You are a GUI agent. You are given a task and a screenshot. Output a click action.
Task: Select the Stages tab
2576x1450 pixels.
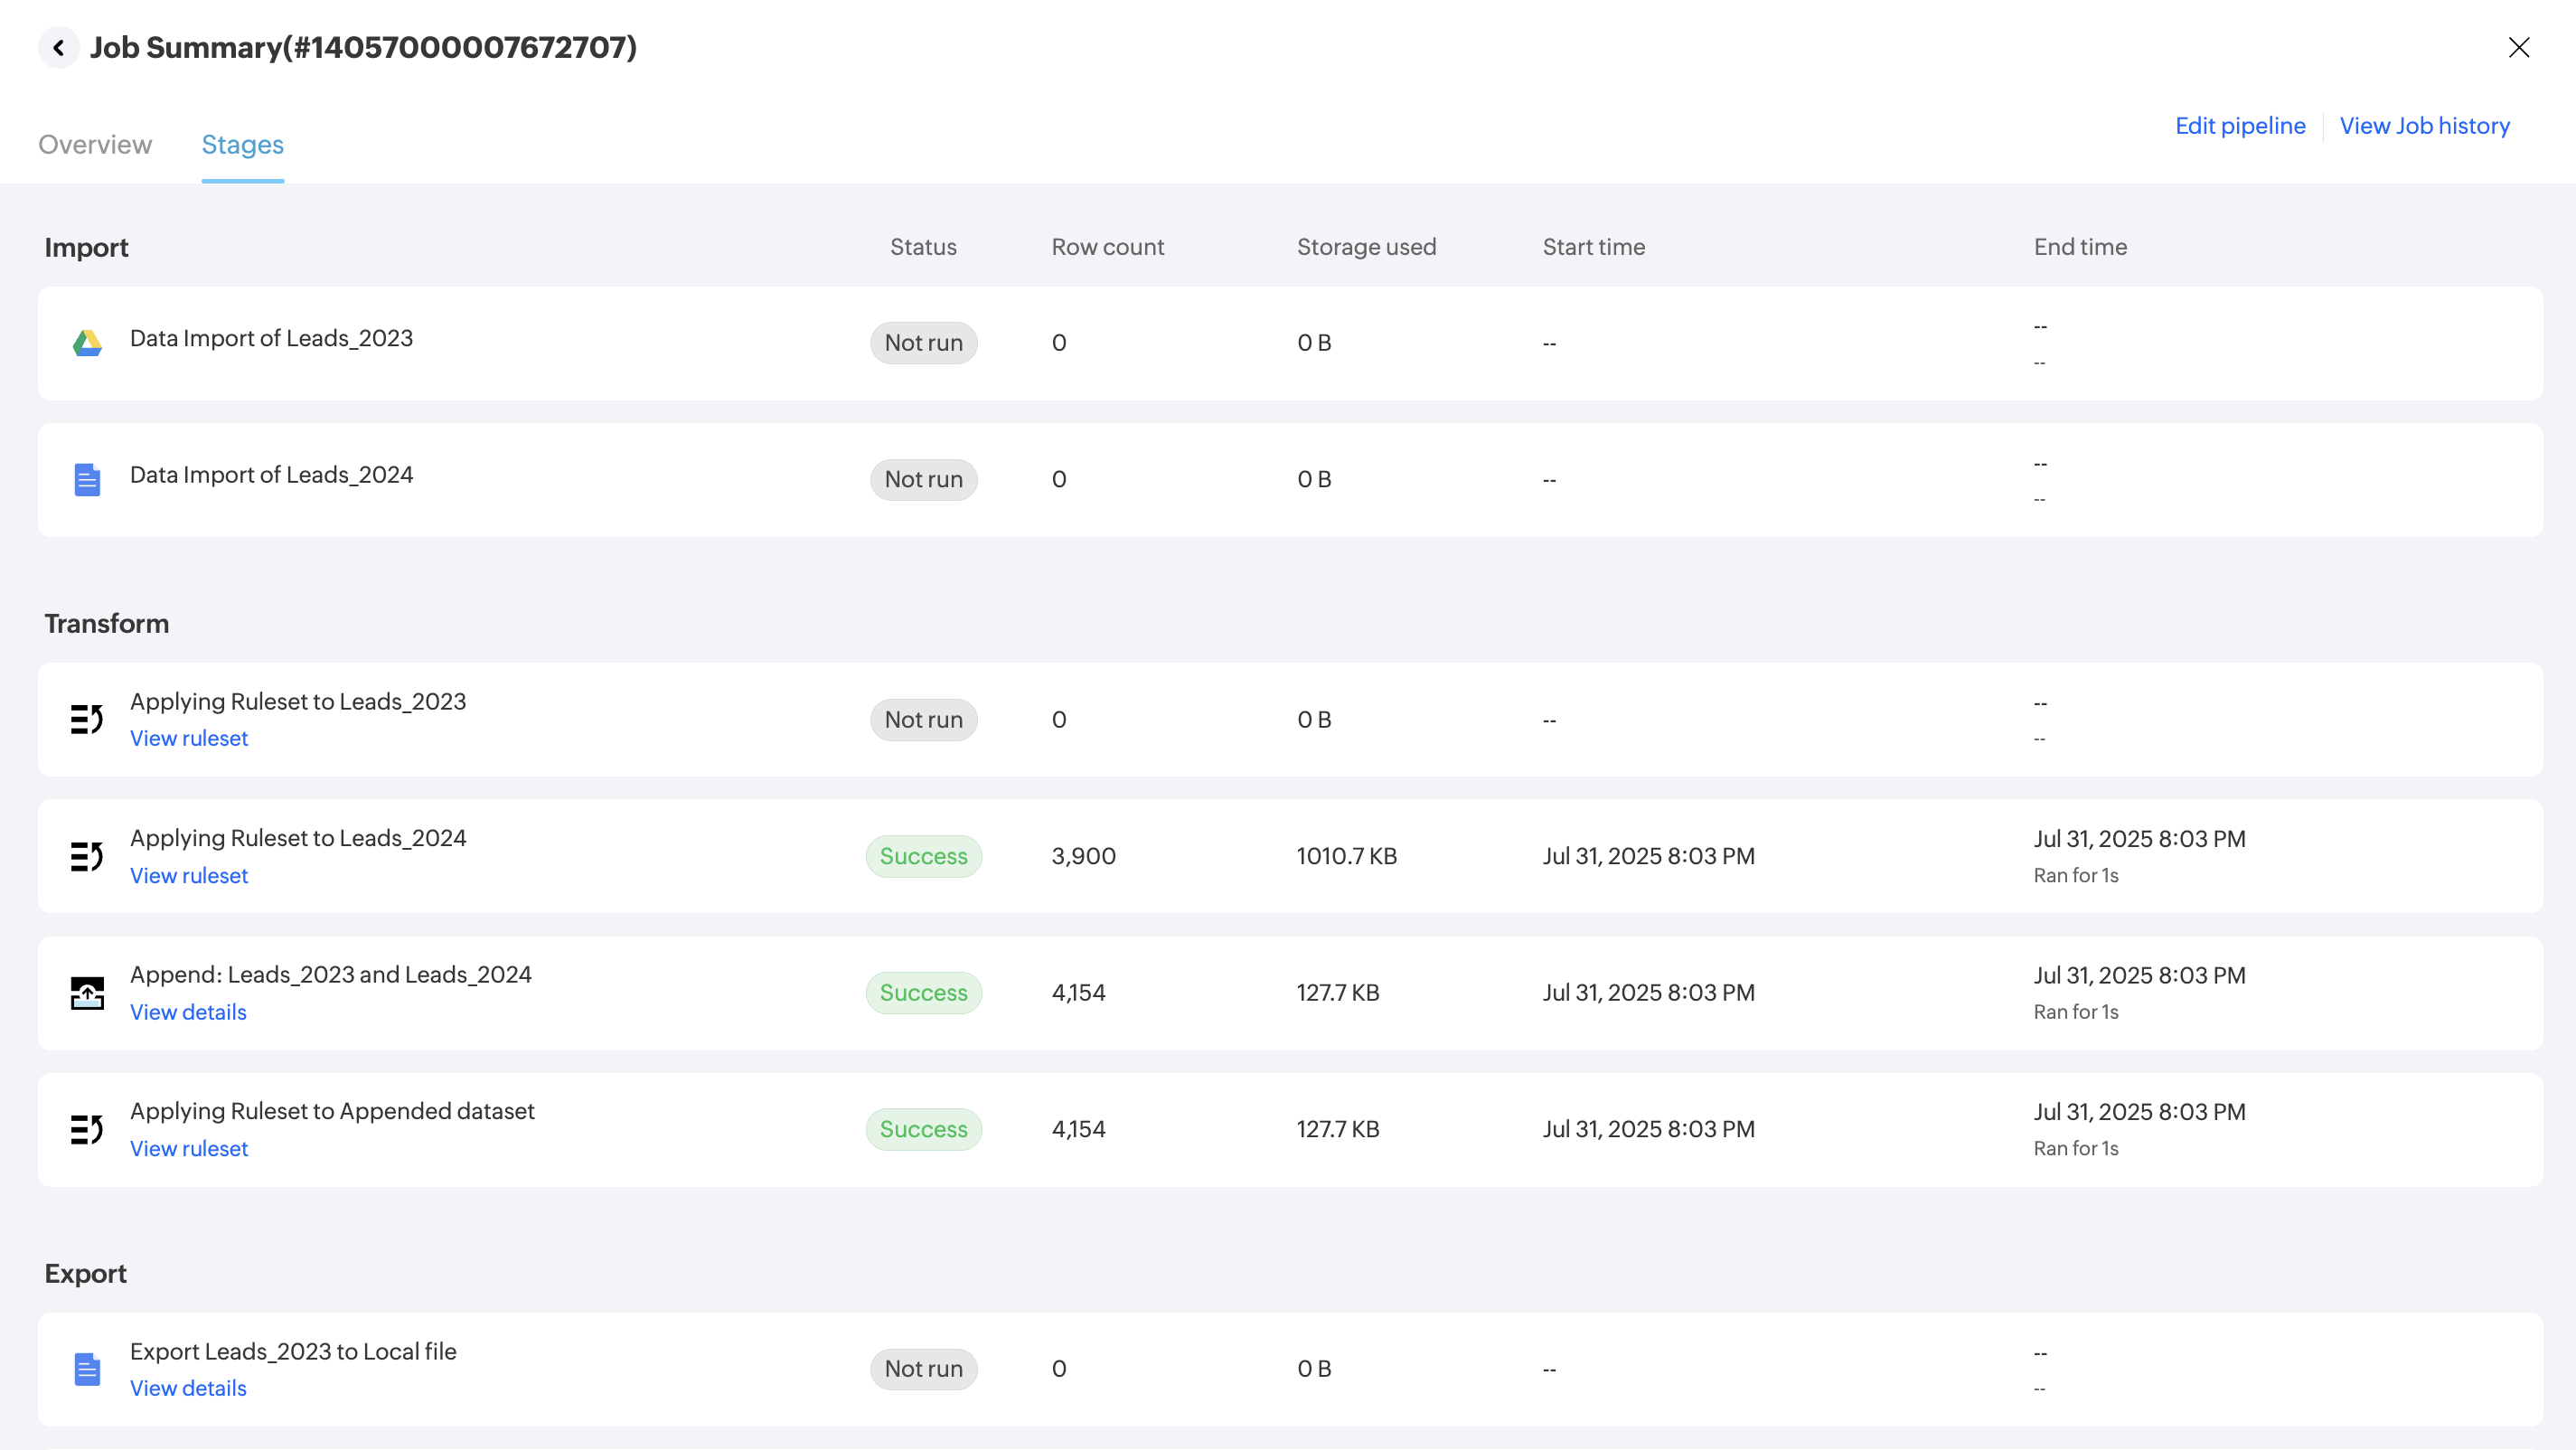tap(243, 145)
